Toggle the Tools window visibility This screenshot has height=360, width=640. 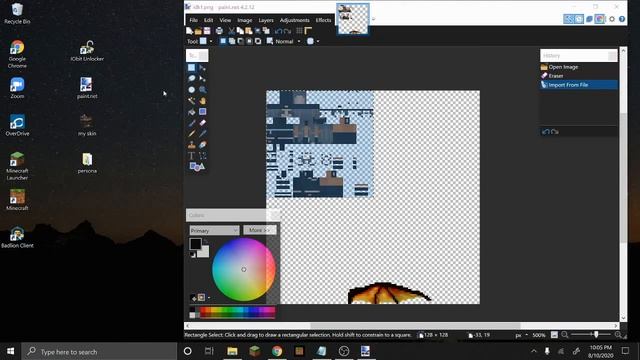pyautogui.click(x=569, y=19)
